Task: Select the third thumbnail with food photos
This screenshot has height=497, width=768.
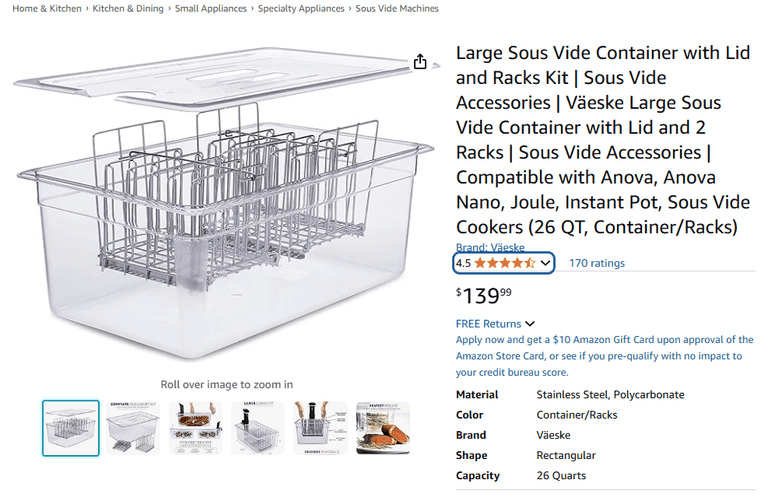Action: click(195, 428)
